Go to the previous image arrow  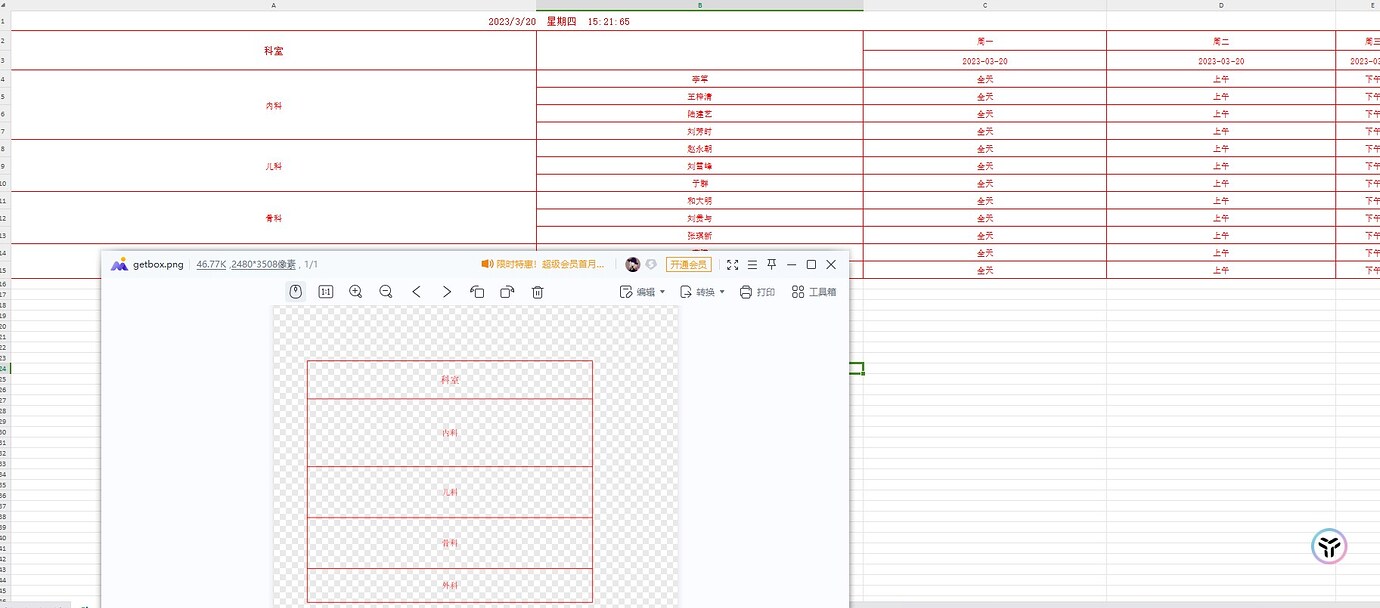[416, 292]
